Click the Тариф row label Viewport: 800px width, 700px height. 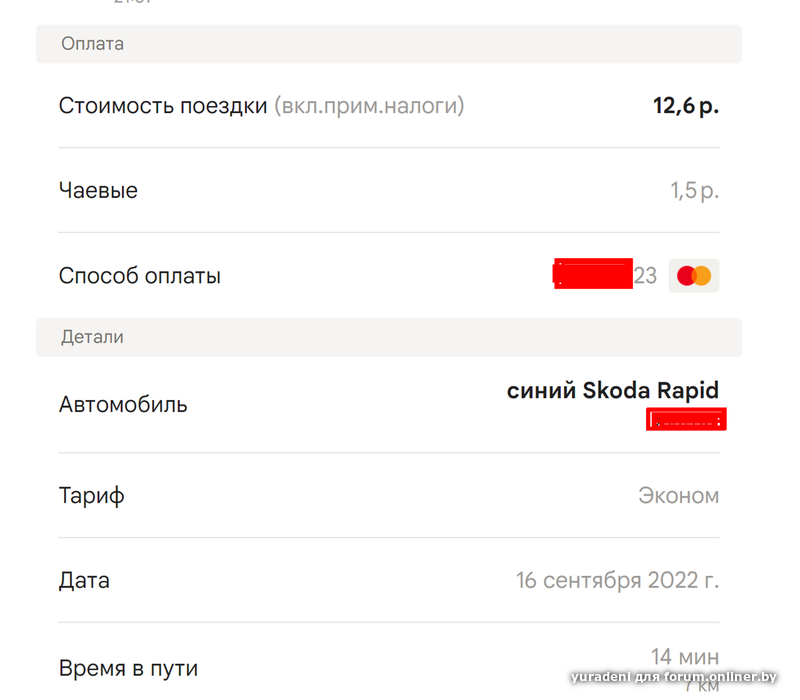click(x=92, y=496)
